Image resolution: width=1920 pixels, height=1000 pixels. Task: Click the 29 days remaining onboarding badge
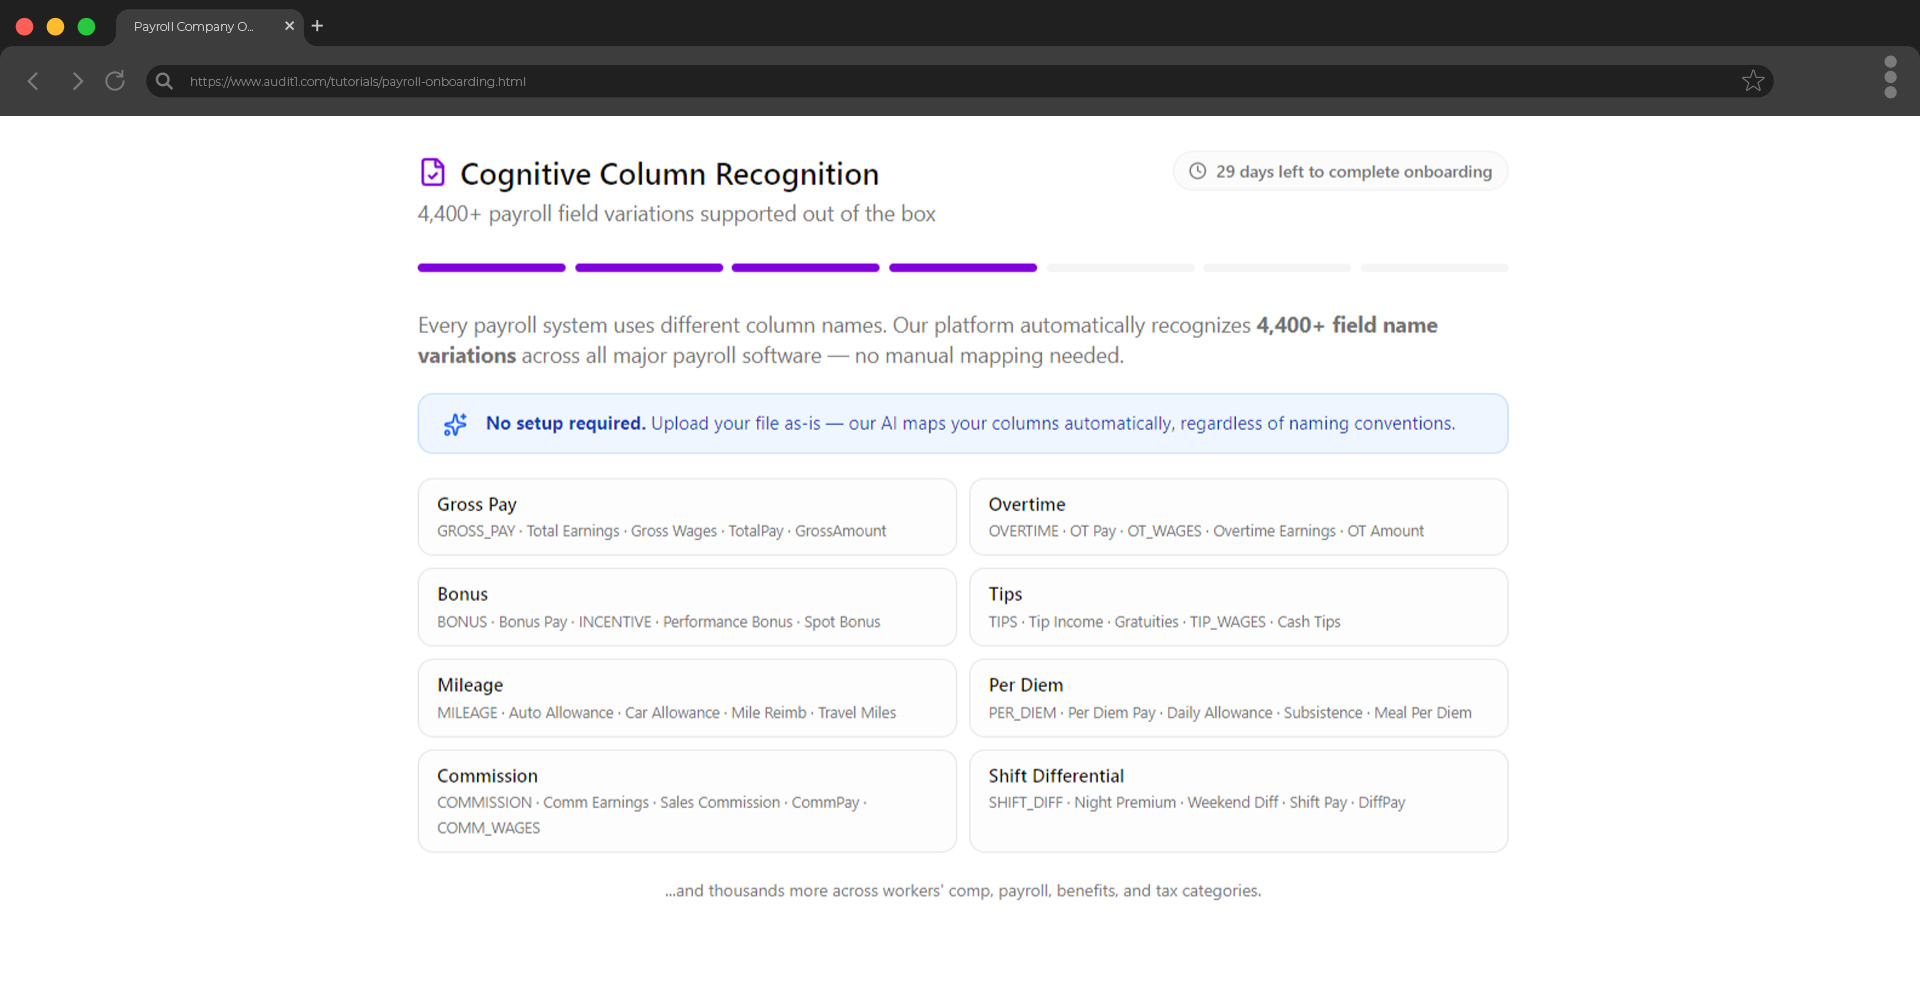tap(1339, 171)
